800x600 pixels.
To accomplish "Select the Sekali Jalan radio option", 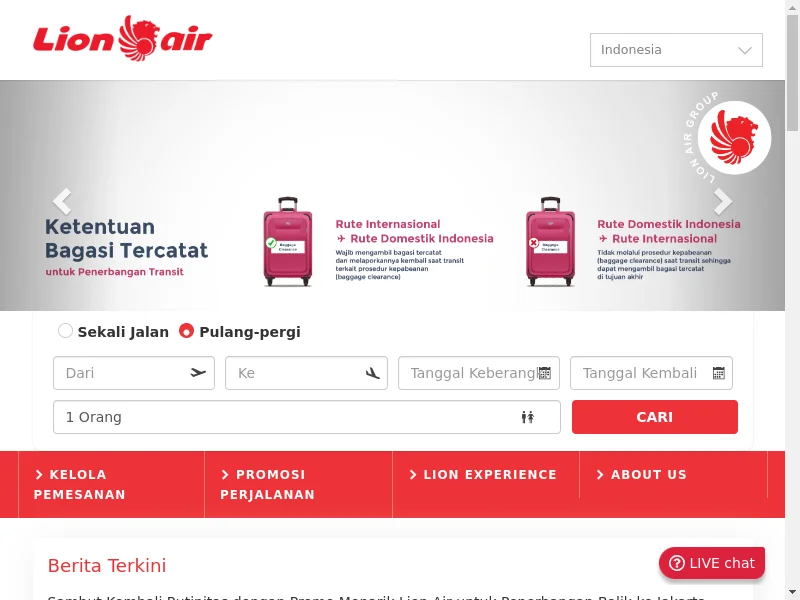I will click(x=65, y=331).
